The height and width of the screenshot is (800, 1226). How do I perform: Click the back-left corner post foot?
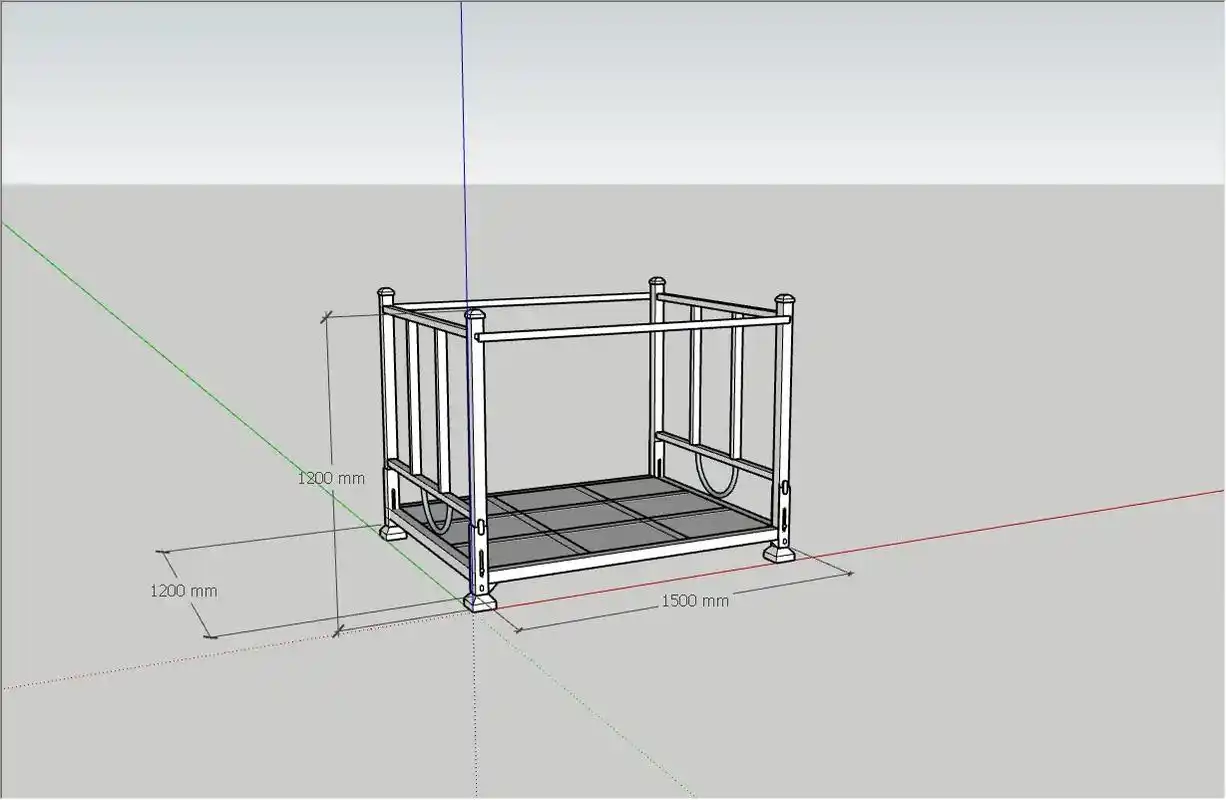click(392, 530)
